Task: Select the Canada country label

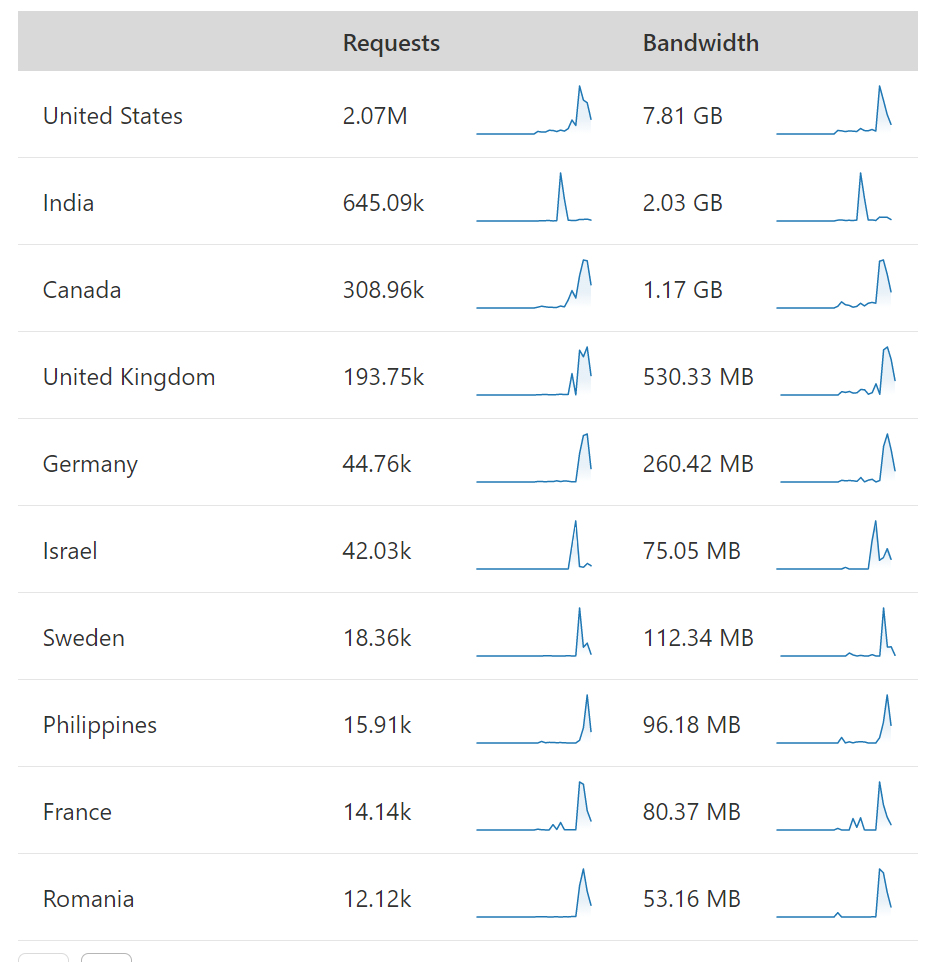Action: (x=82, y=290)
